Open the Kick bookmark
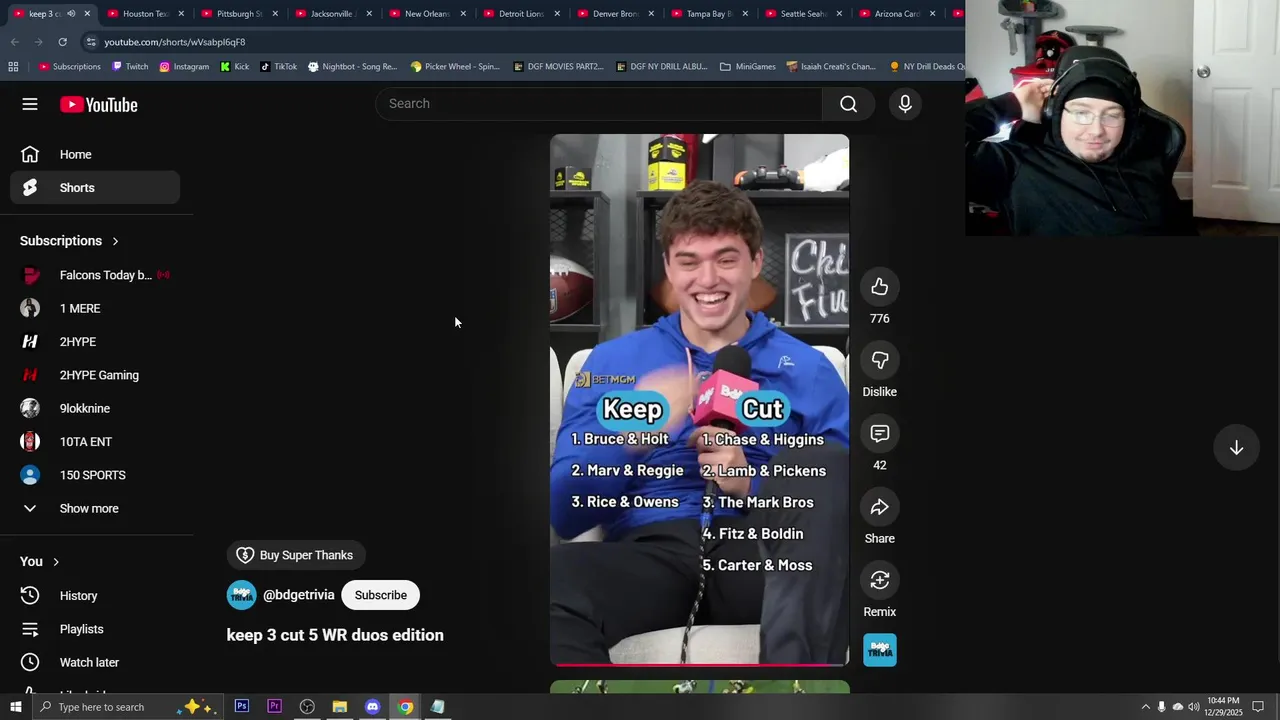The height and width of the screenshot is (720, 1280). click(235, 67)
